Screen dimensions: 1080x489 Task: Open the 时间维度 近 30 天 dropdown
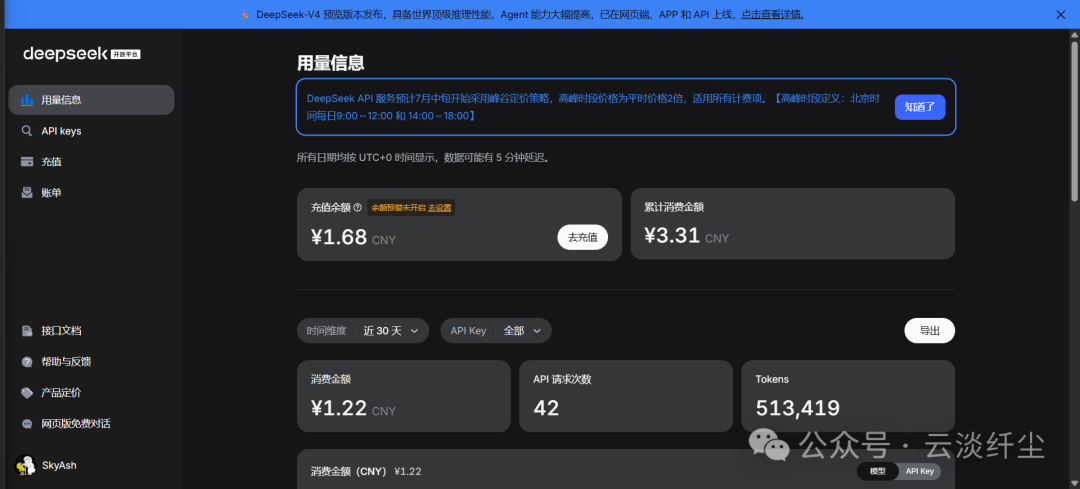click(x=363, y=331)
